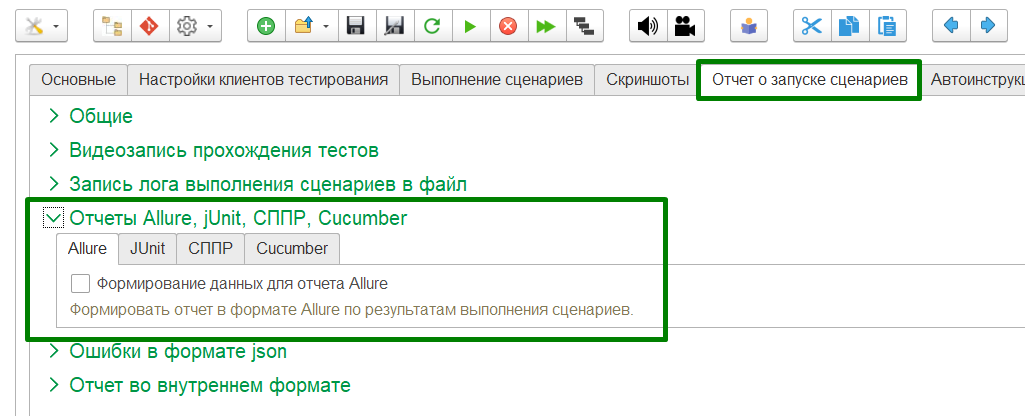Screen dimensions: 1025x416
Task: Collapse Отчеты Allure, jUnit, СППР, Cucumber section
Action: click(54, 218)
